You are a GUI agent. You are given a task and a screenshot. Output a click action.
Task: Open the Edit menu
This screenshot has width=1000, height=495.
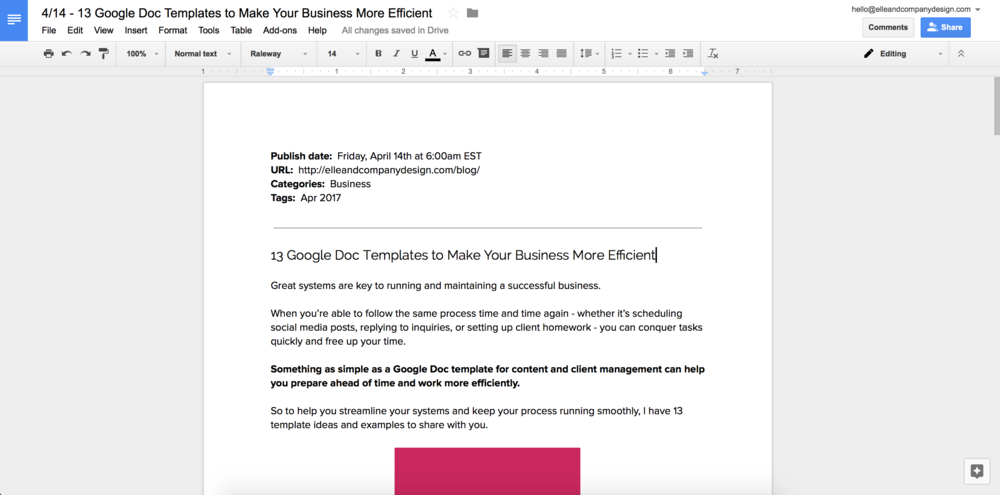(75, 30)
